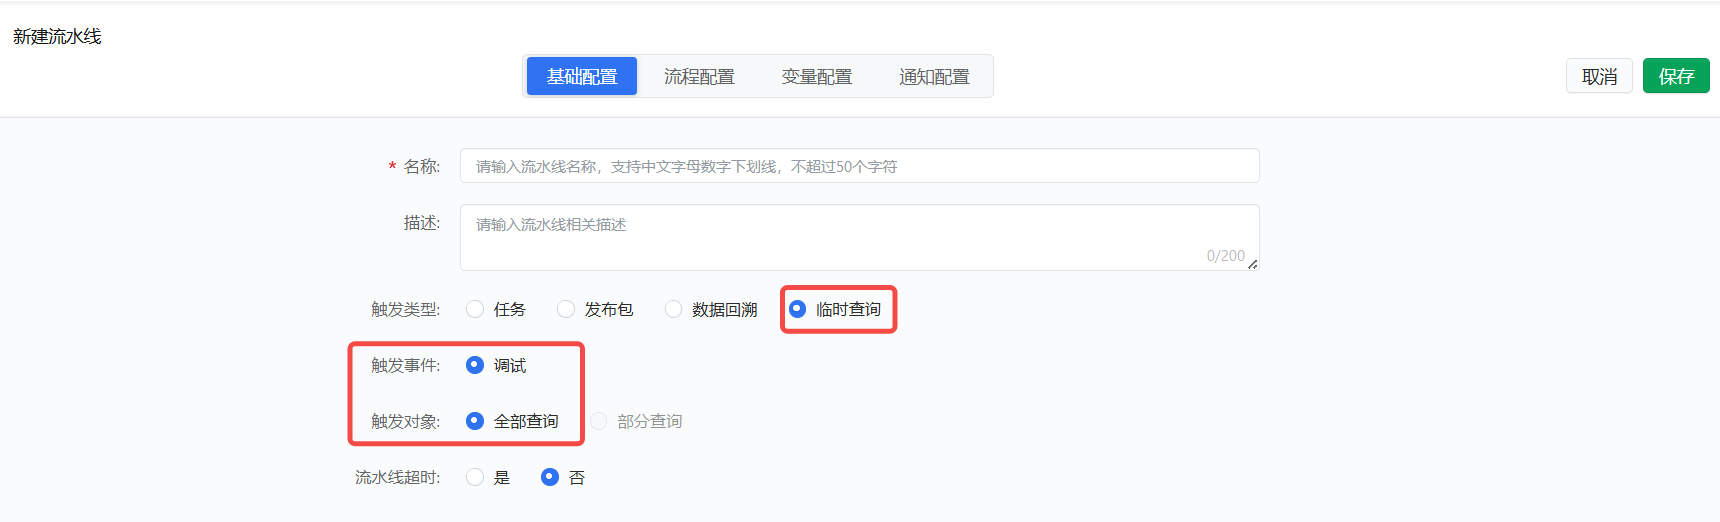
Task: Choose 是 for 流水线超时
Action: point(475,477)
